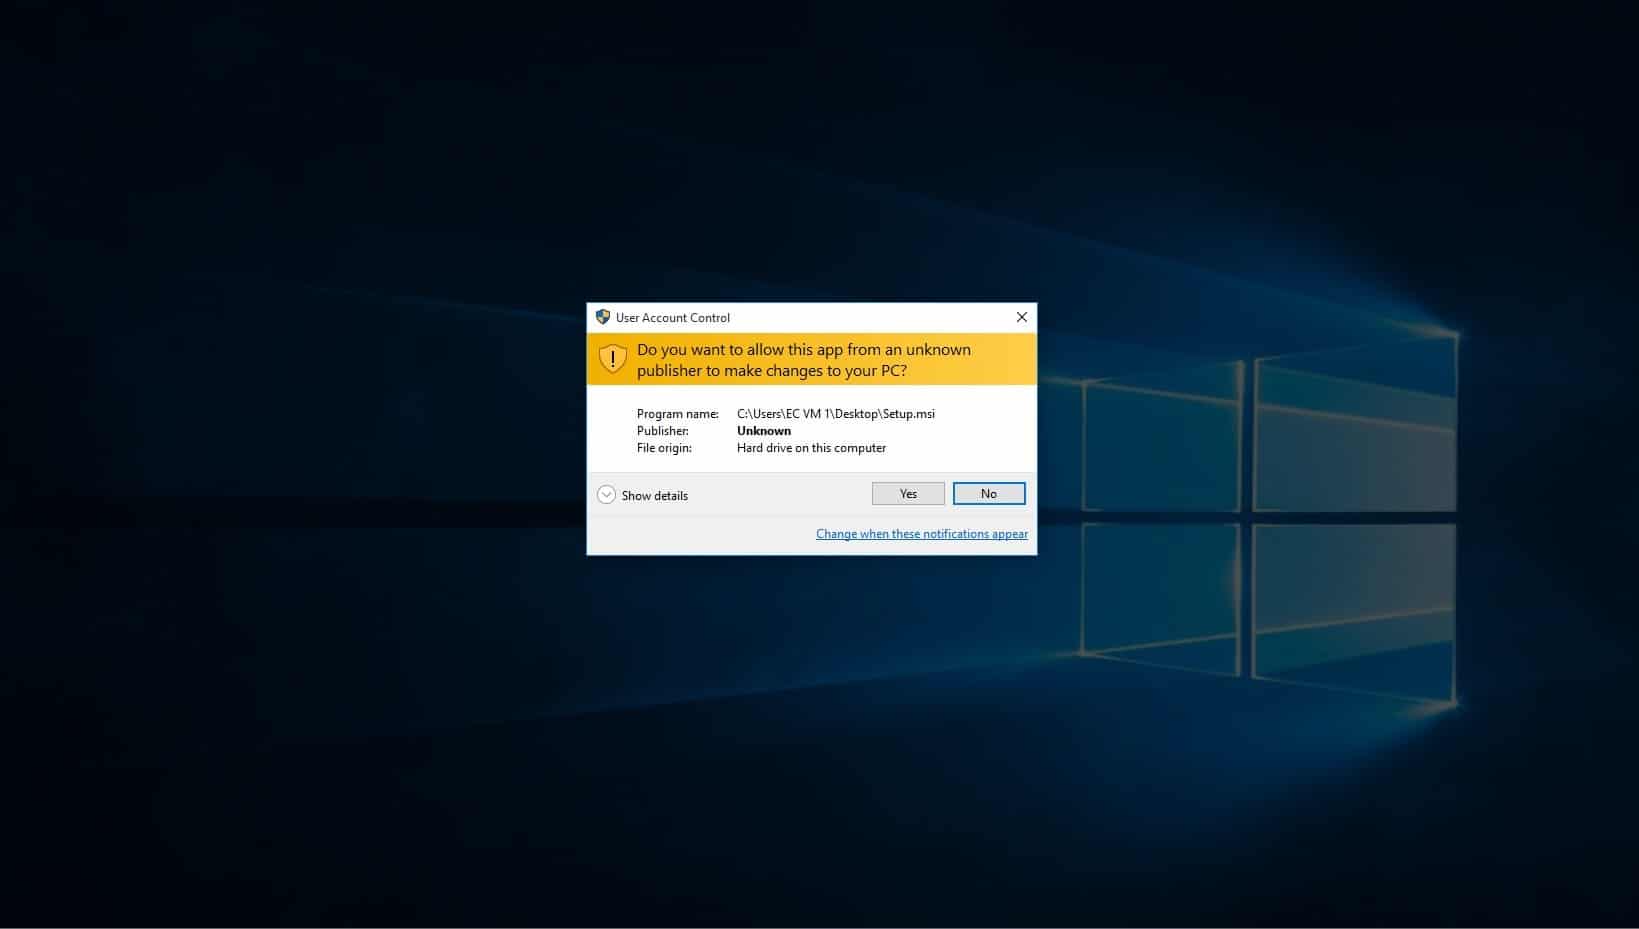Open Change when these notifications appear link
The height and width of the screenshot is (929, 1639).
pos(921,534)
